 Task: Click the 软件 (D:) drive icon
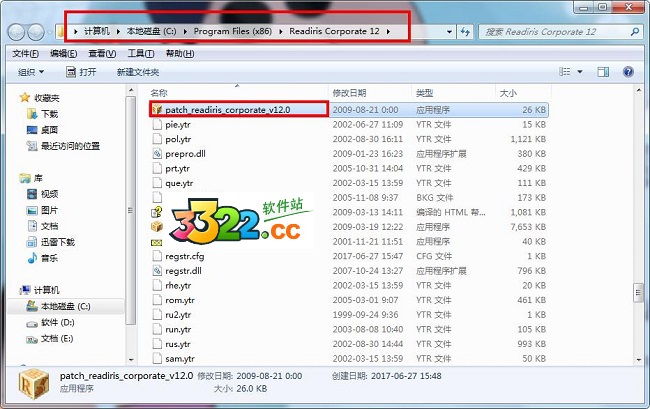pyautogui.click(x=32, y=323)
